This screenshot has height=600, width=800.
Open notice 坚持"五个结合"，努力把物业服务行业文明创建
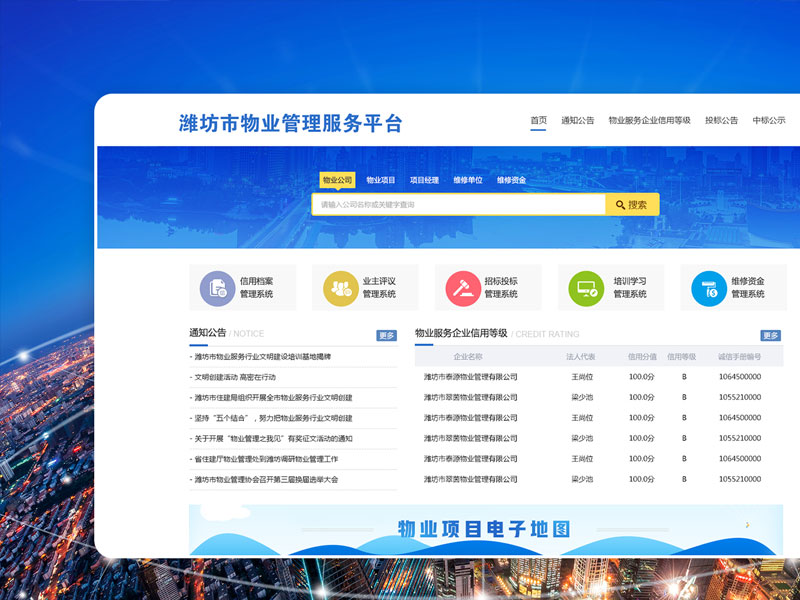[273, 418]
